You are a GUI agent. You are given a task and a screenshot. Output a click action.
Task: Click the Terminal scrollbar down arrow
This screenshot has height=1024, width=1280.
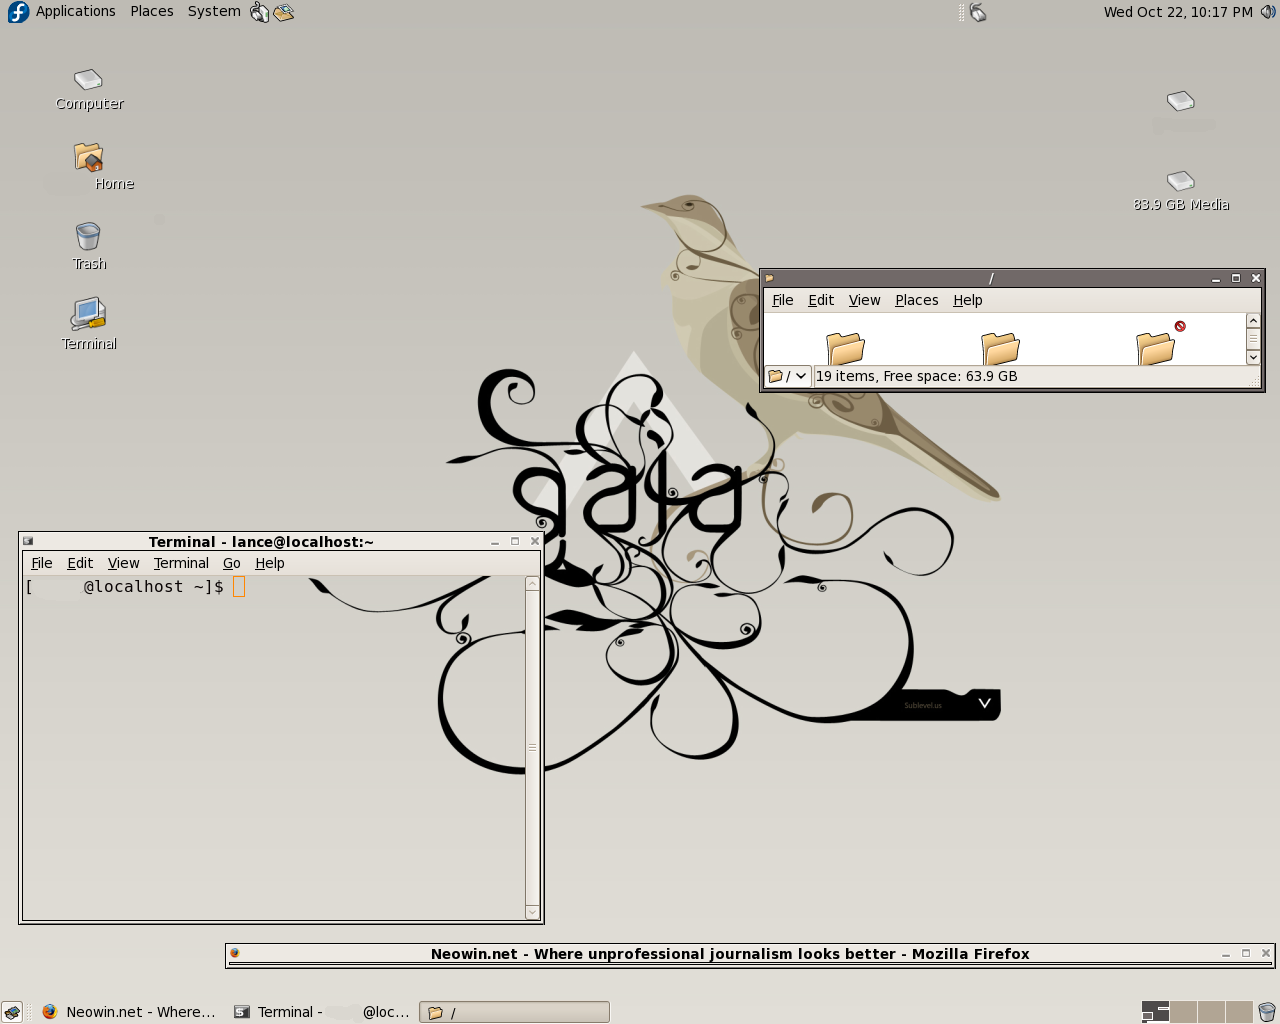(532, 912)
